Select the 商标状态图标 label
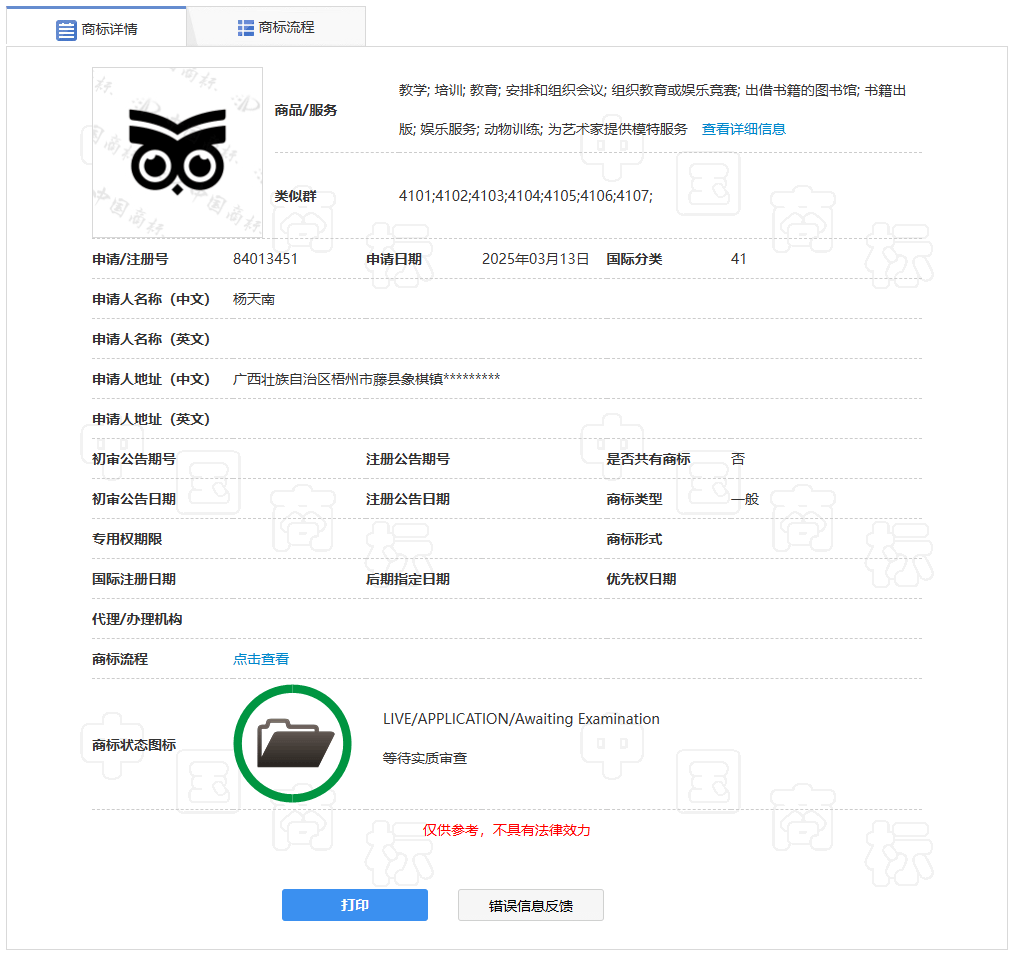Screen dimensions: 1014x954 [134, 745]
